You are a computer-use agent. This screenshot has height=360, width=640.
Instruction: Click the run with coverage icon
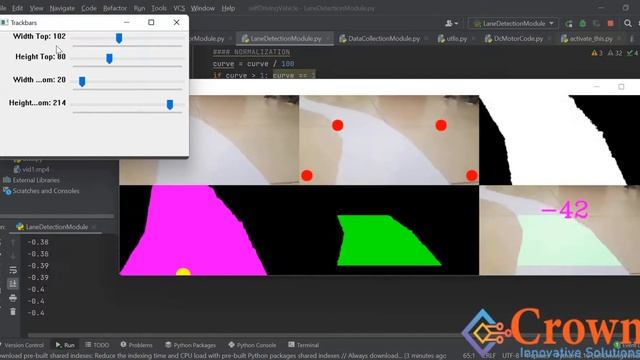[596, 24]
